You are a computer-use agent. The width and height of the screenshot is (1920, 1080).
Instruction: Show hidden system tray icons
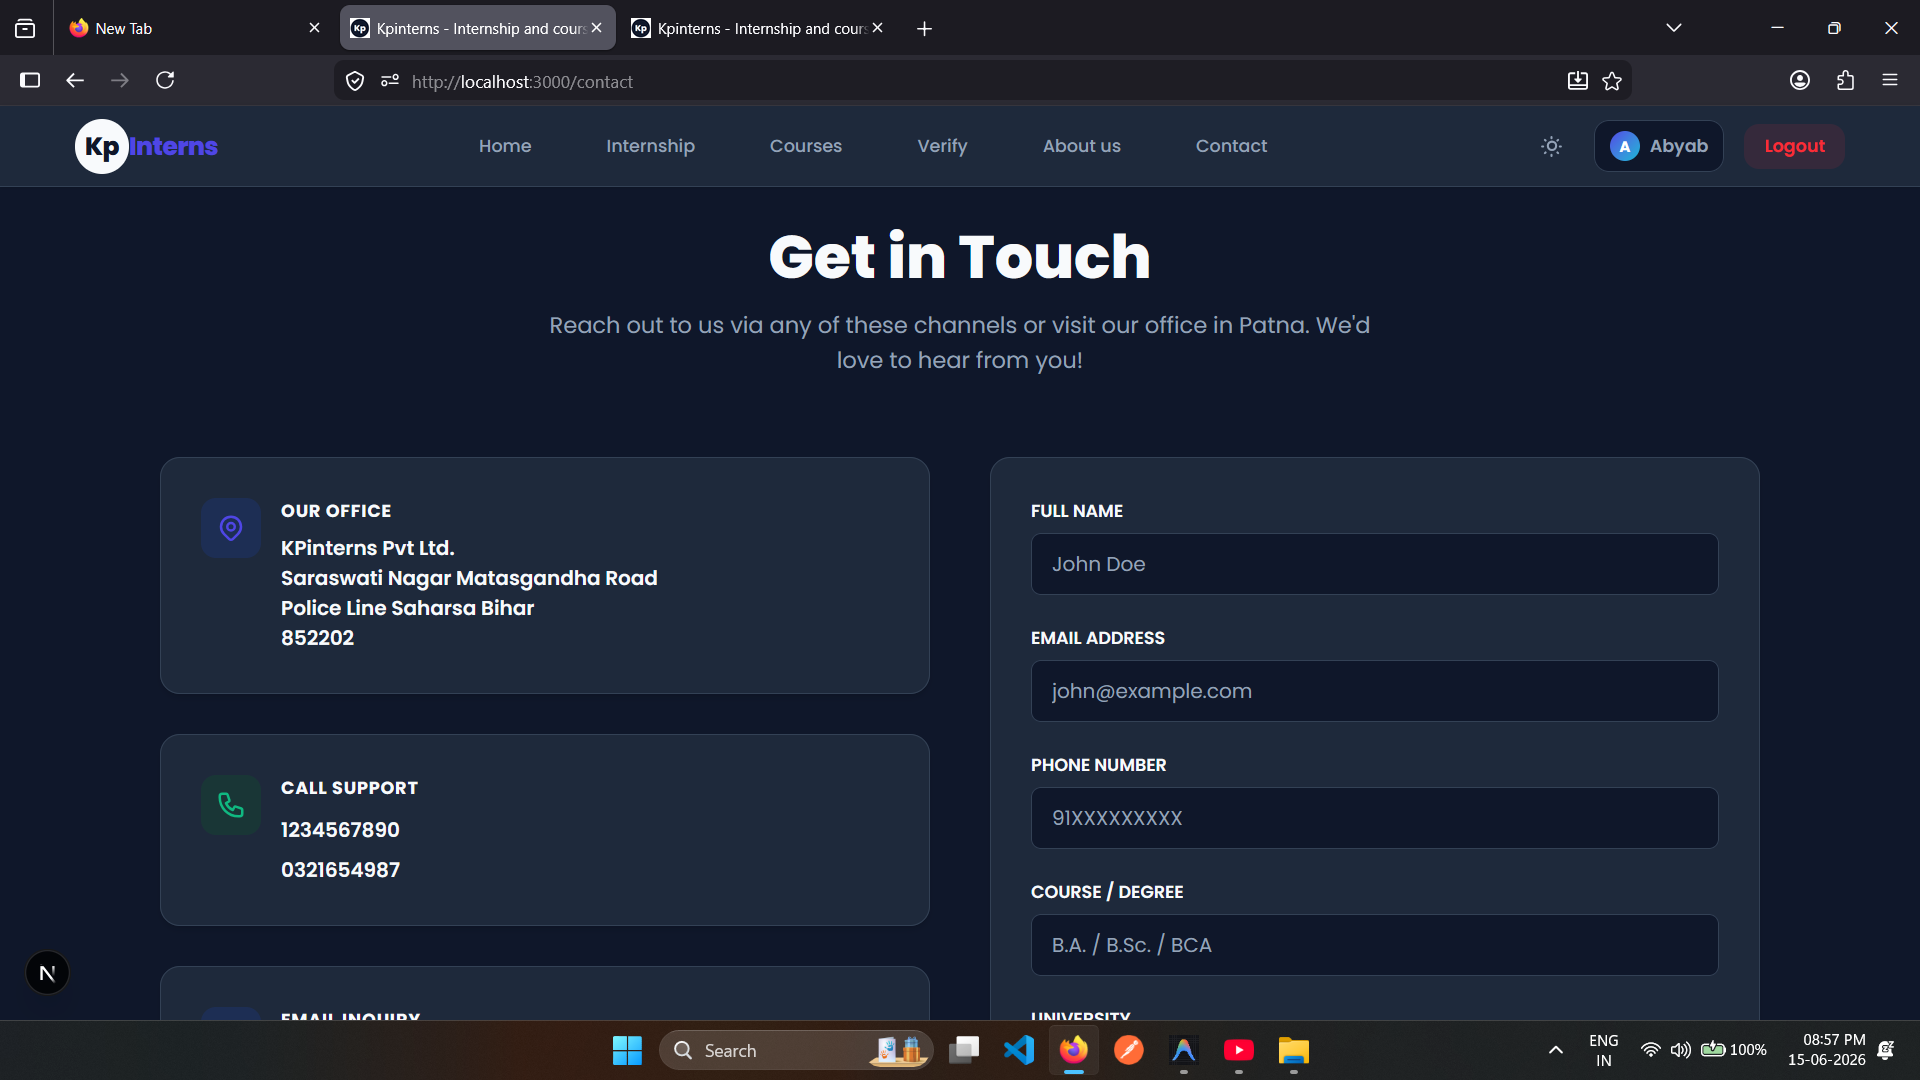(x=1555, y=1050)
